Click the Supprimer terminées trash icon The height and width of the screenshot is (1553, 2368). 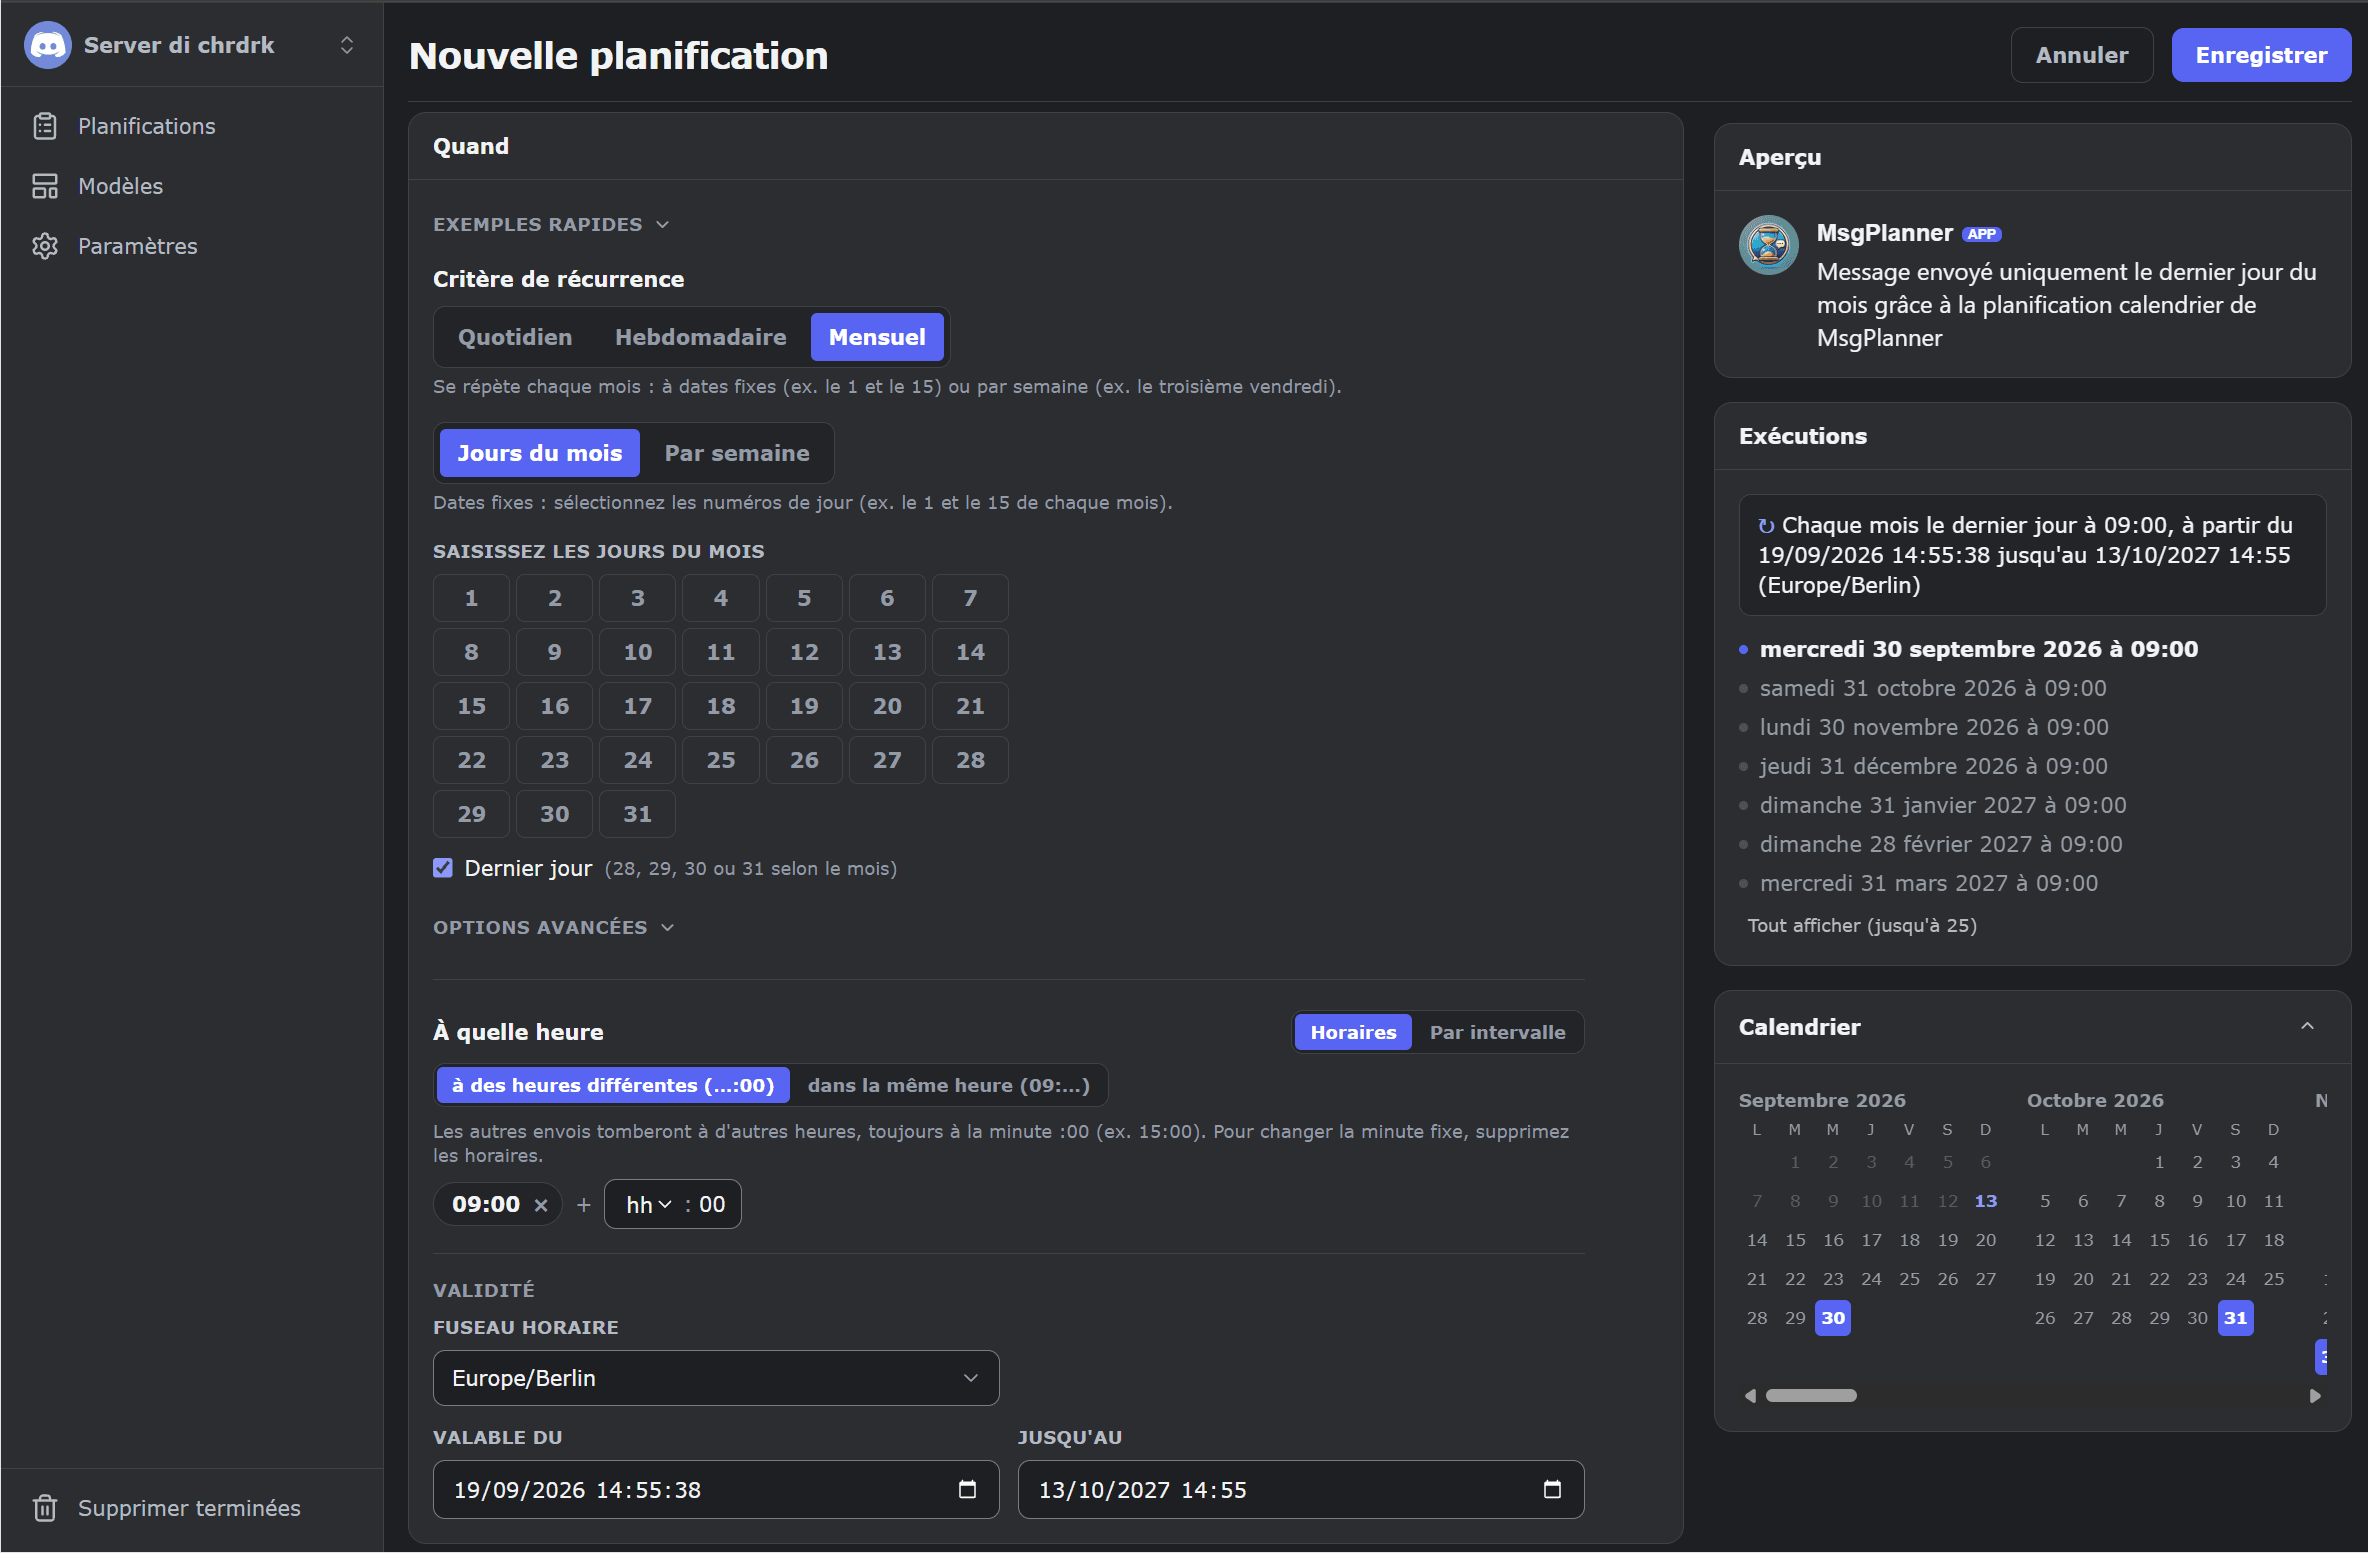click(x=45, y=1508)
